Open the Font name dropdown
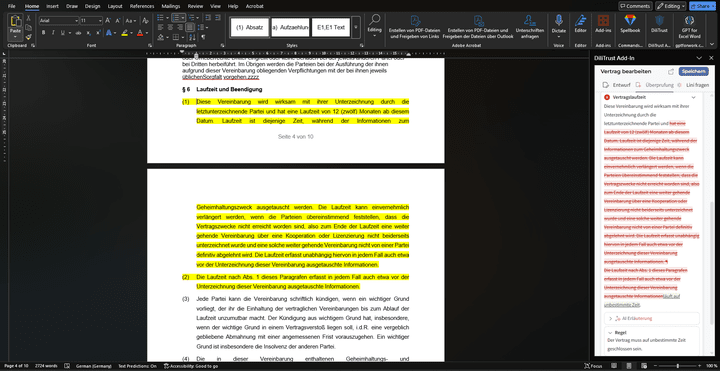The image size is (720, 371). pyautogui.click(x=76, y=21)
